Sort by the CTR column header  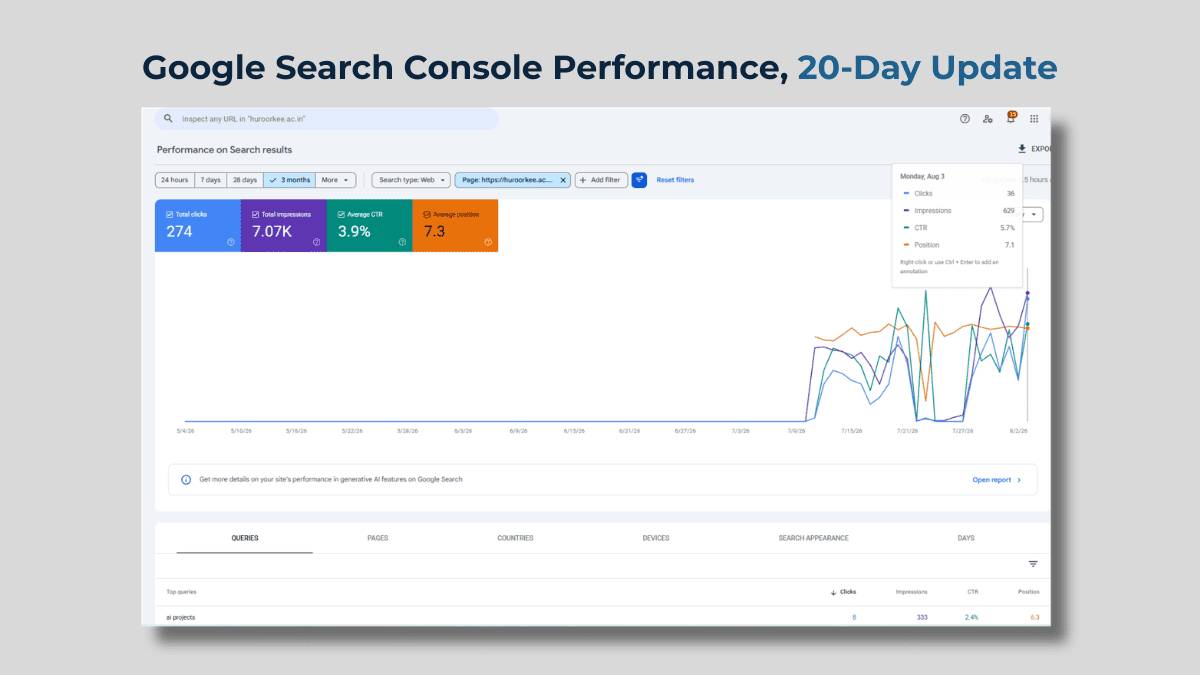pos(973,592)
